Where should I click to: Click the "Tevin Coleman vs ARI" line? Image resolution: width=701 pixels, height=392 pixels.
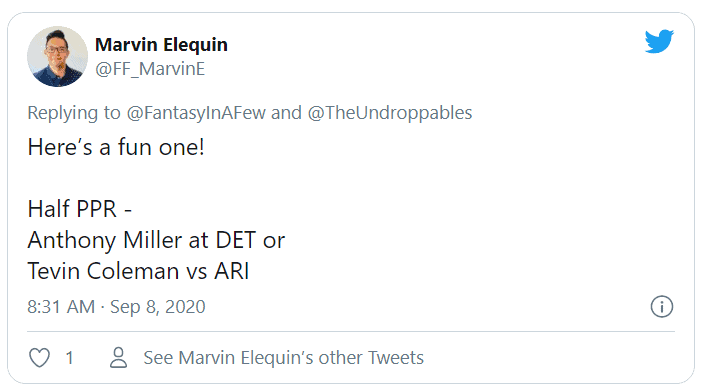[139, 271]
